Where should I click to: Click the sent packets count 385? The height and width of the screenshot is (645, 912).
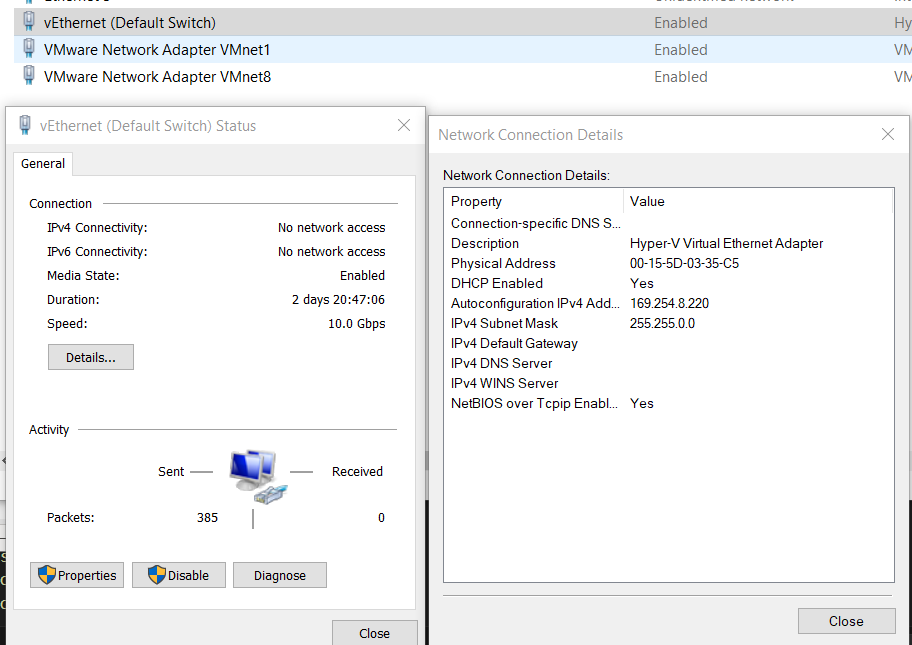(x=207, y=518)
